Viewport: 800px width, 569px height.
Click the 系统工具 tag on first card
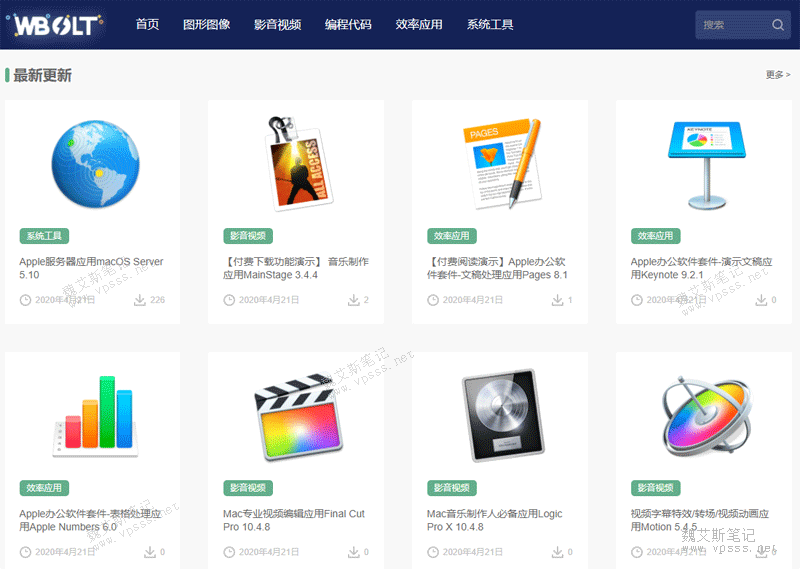point(44,236)
